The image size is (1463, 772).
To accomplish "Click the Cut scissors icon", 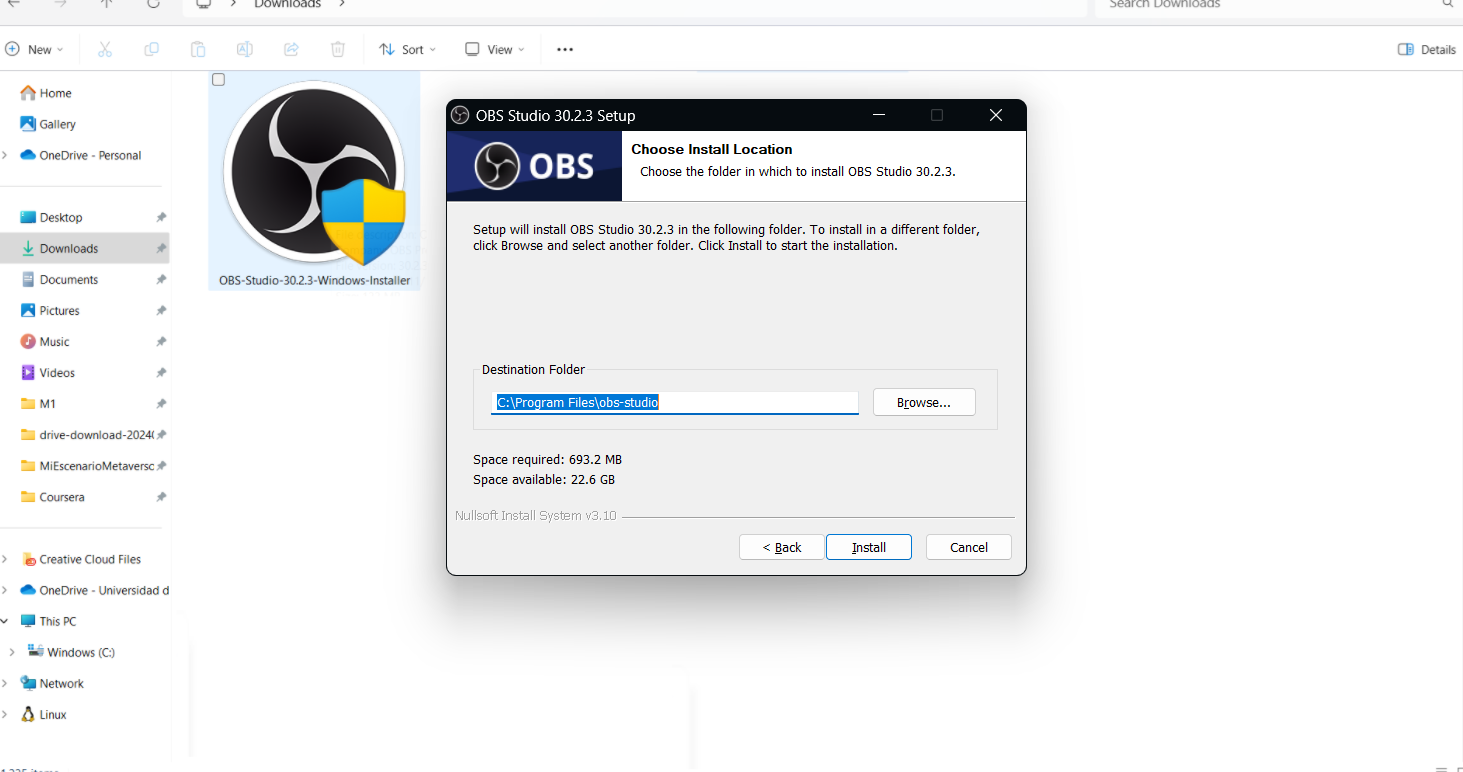I will click(x=104, y=49).
